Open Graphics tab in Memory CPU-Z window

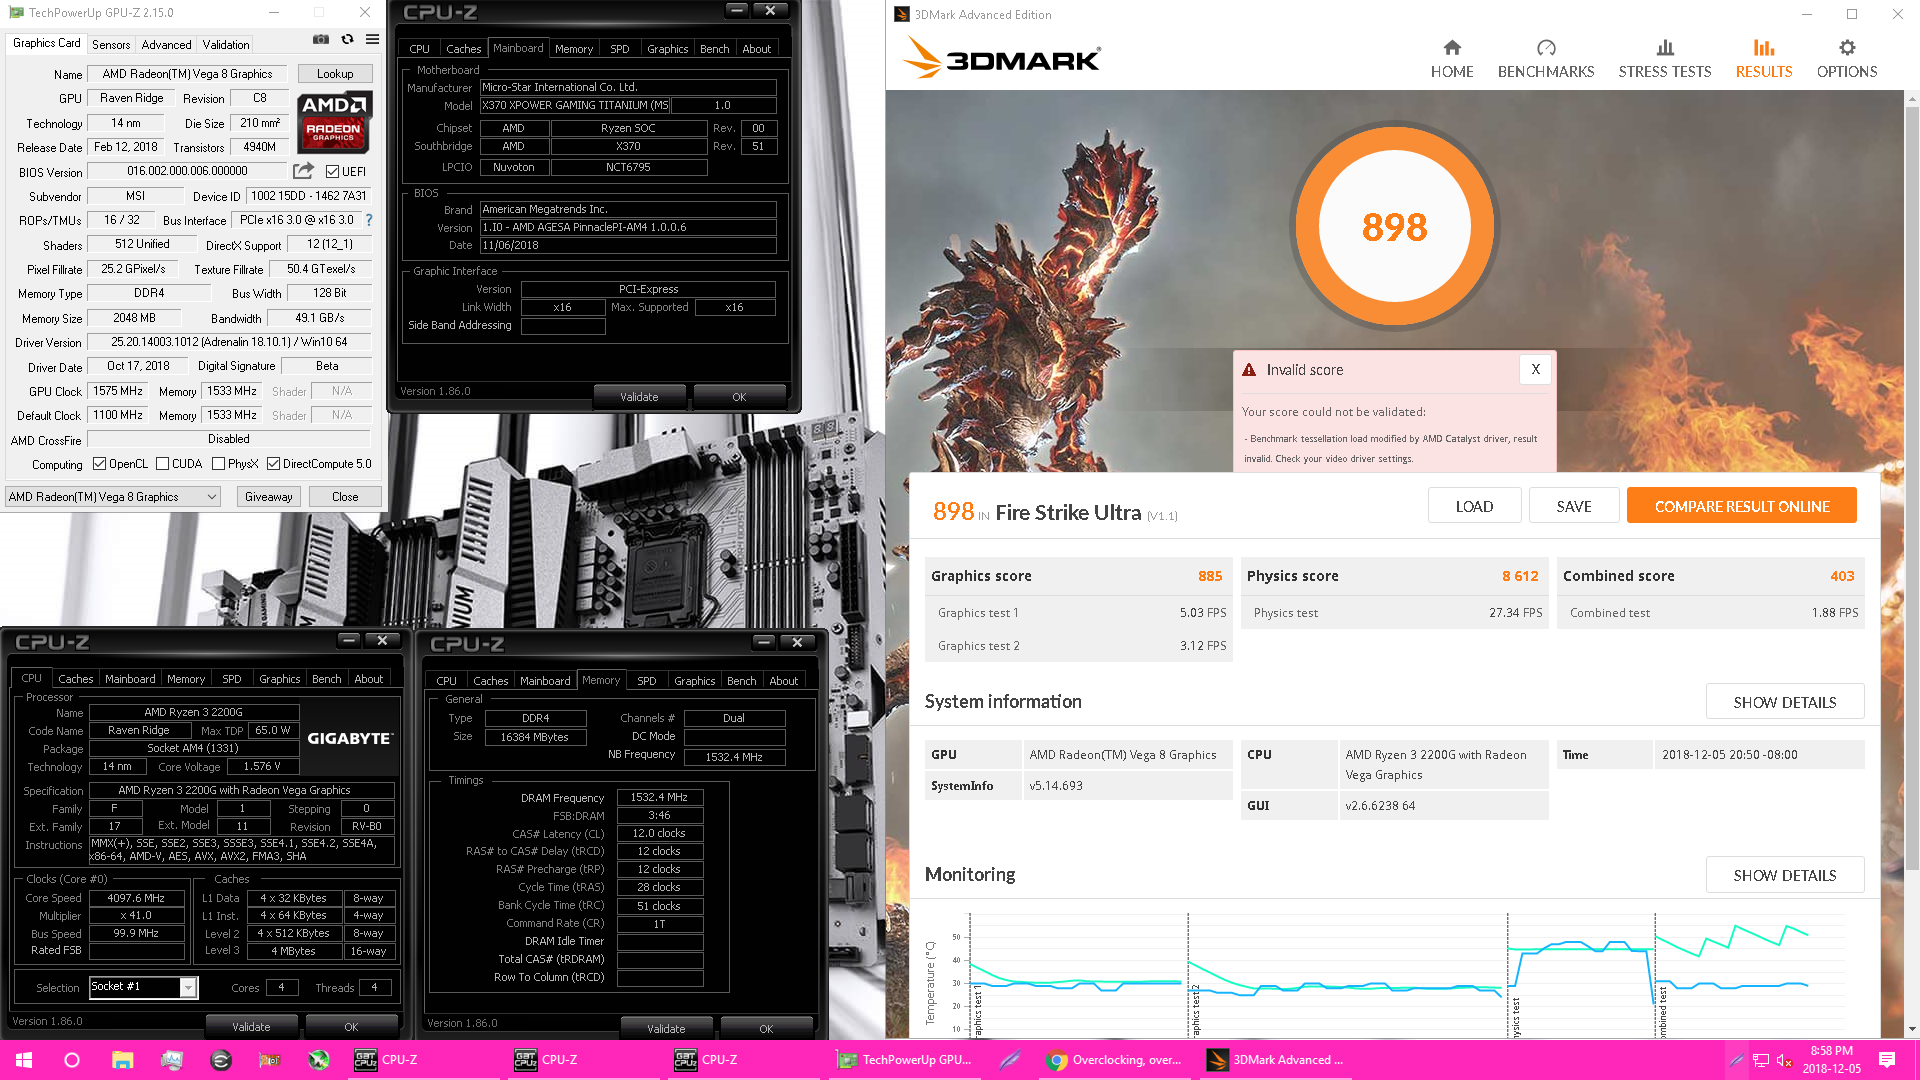click(694, 680)
